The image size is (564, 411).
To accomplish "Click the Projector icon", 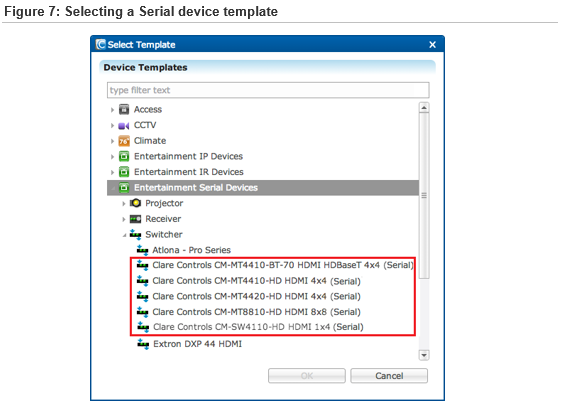I will coord(135,203).
